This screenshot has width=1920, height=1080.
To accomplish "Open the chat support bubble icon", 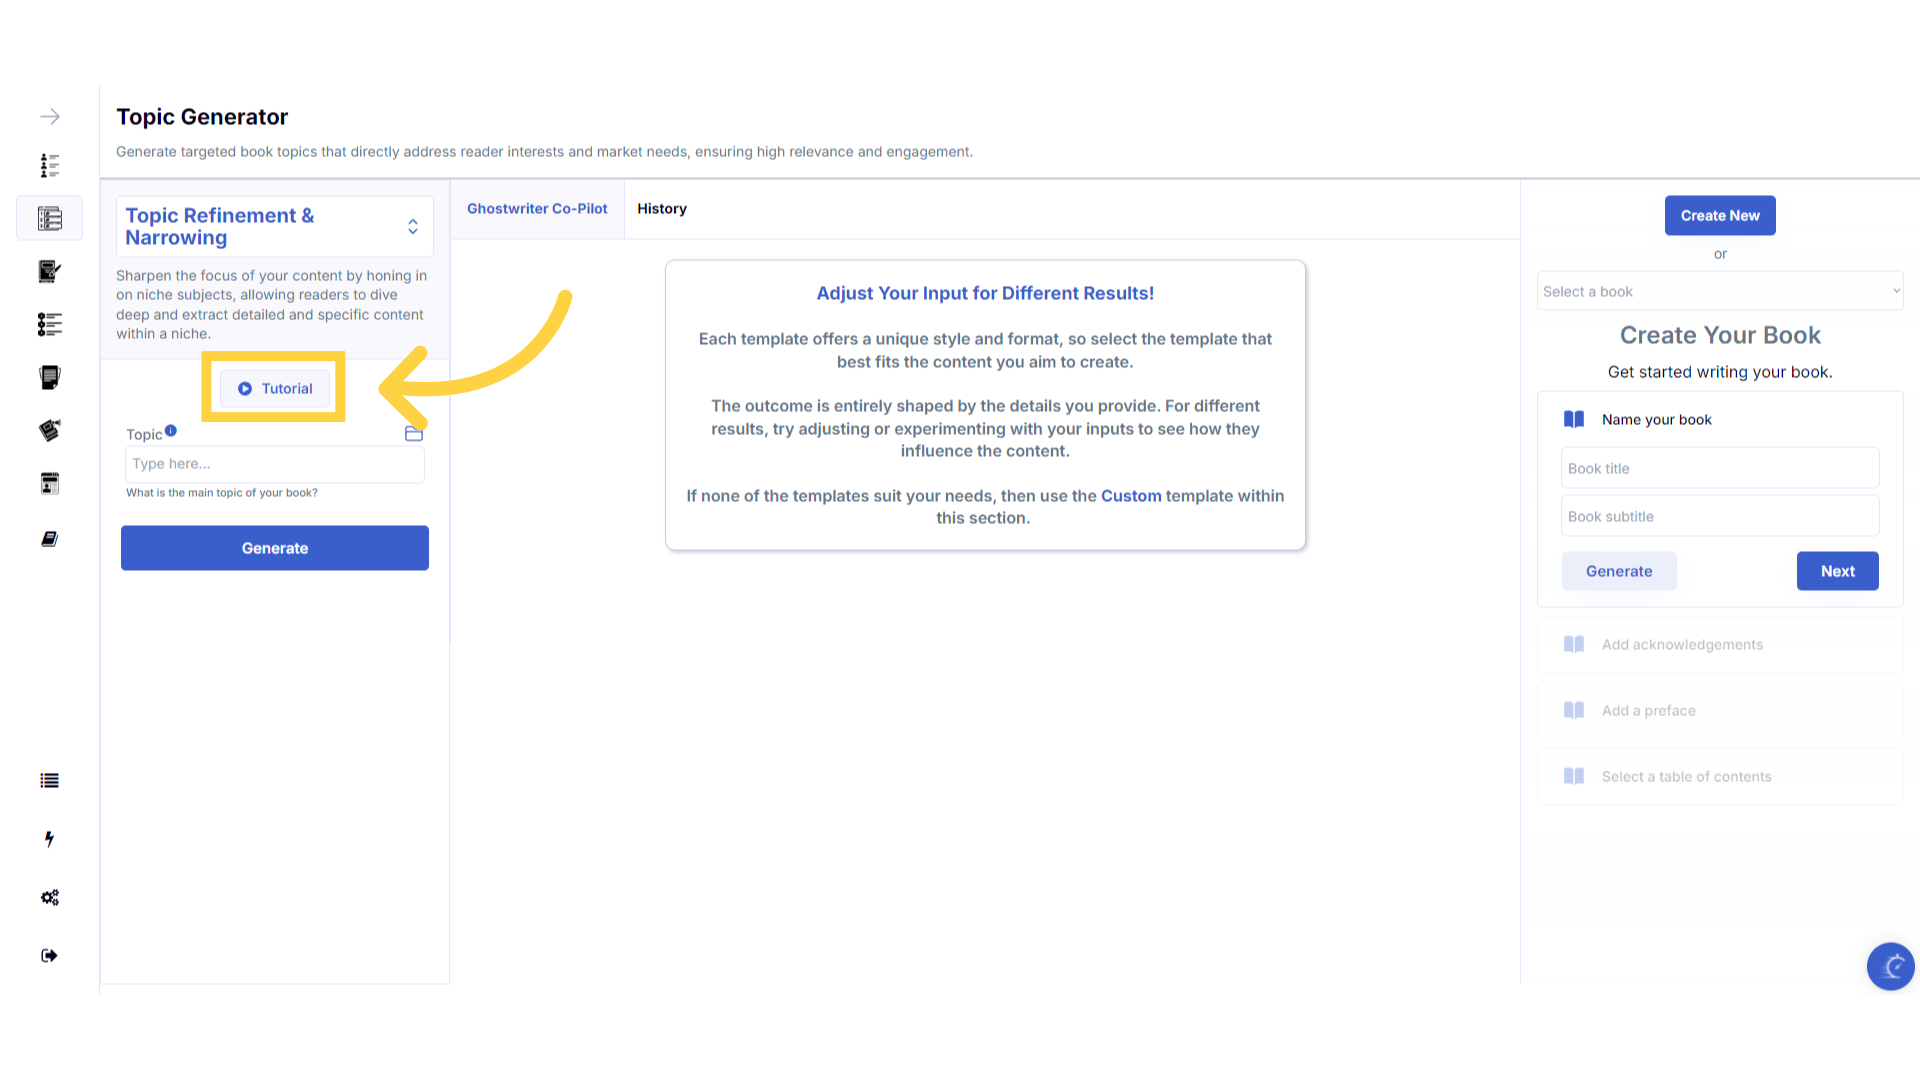I will pyautogui.click(x=1890, y=966).
